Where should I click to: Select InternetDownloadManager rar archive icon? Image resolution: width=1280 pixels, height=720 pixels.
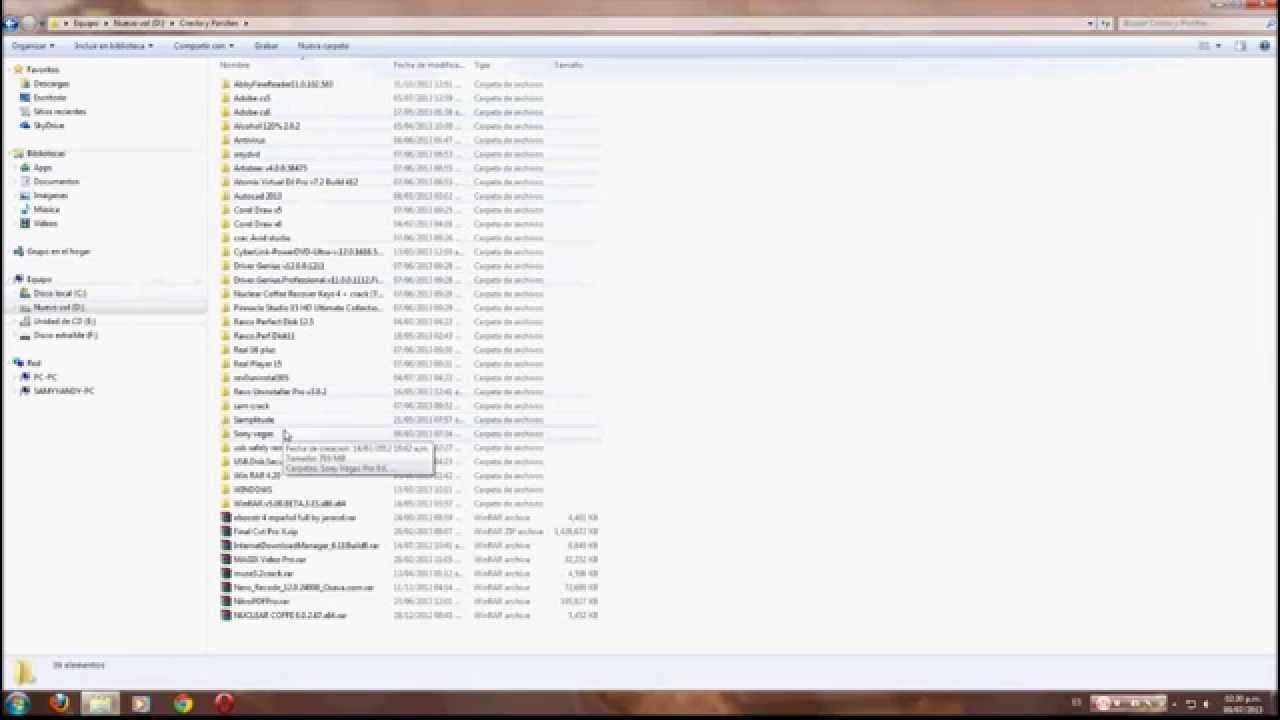click(x=226, y=547)
